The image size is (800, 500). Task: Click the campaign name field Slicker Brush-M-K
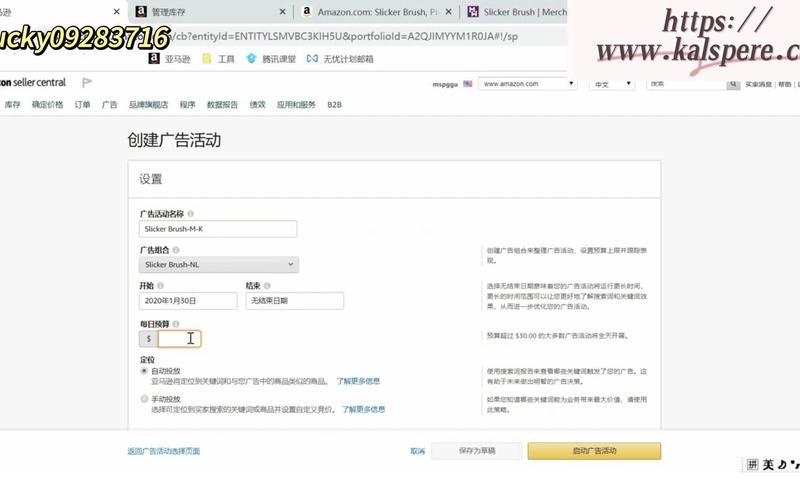pos(218,229)
